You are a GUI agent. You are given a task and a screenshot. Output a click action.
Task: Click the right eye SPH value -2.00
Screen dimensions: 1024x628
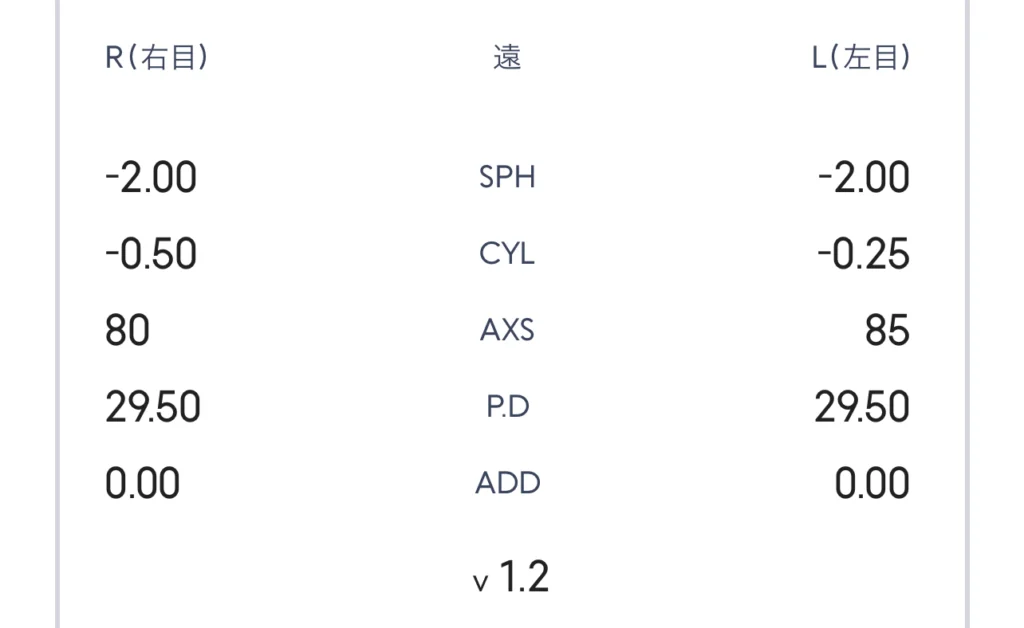tap(151, 178)
